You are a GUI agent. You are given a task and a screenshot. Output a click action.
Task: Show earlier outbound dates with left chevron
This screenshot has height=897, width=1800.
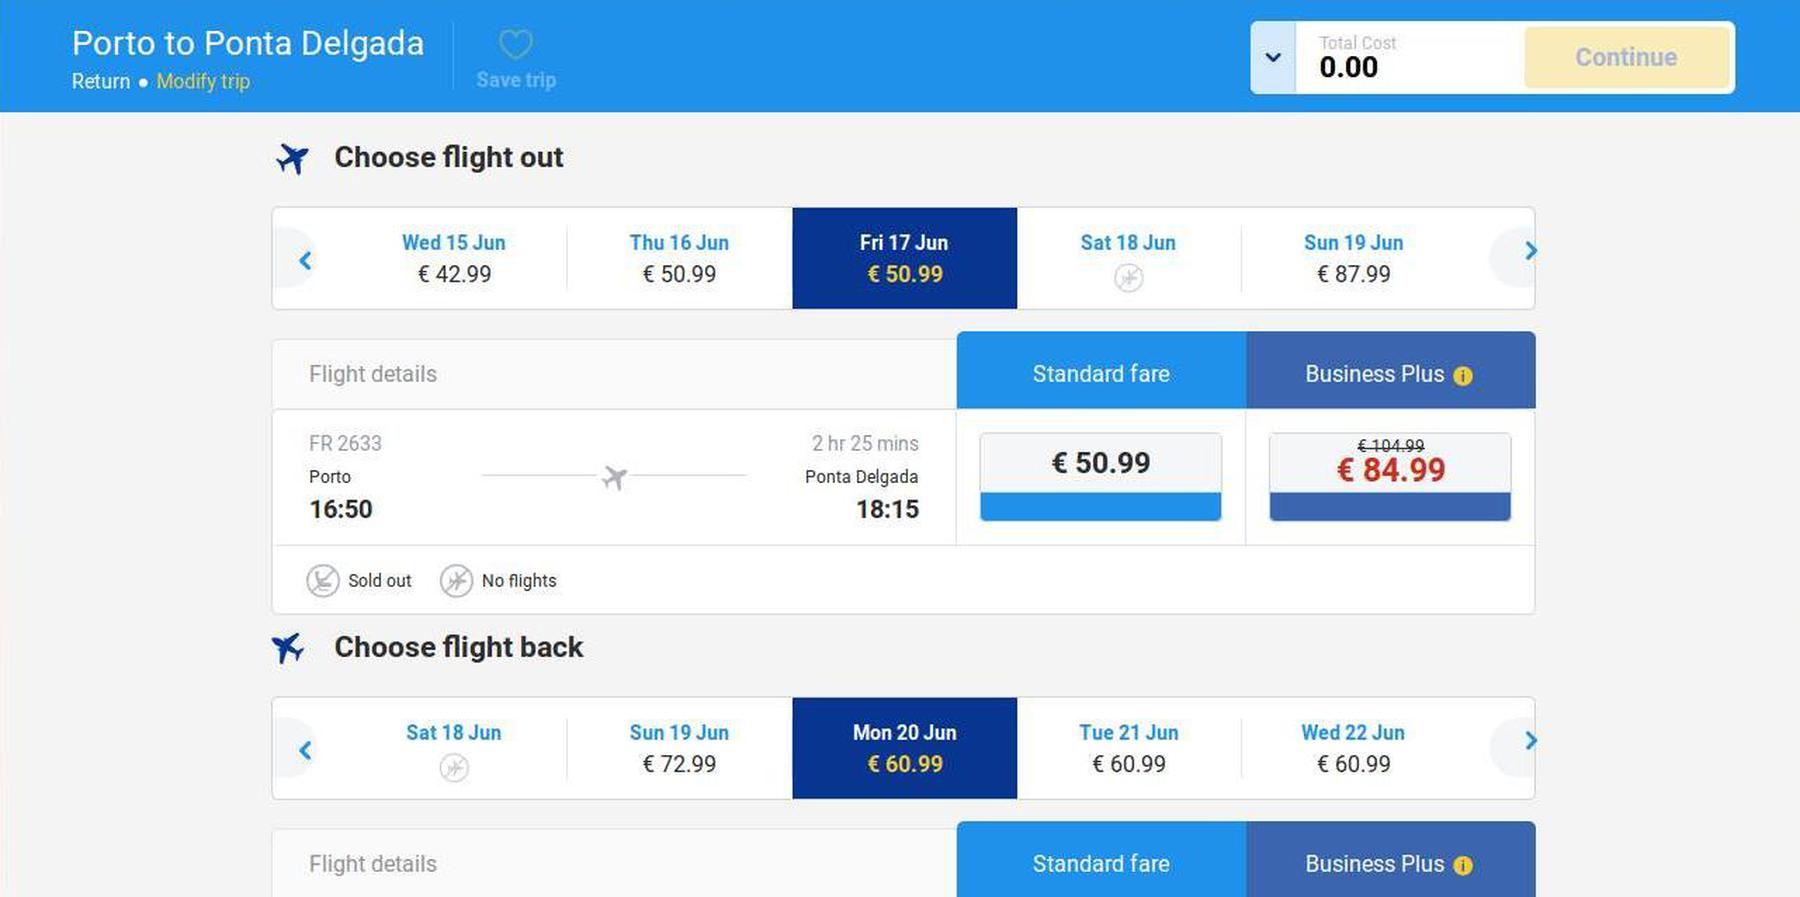click(305, 260)
